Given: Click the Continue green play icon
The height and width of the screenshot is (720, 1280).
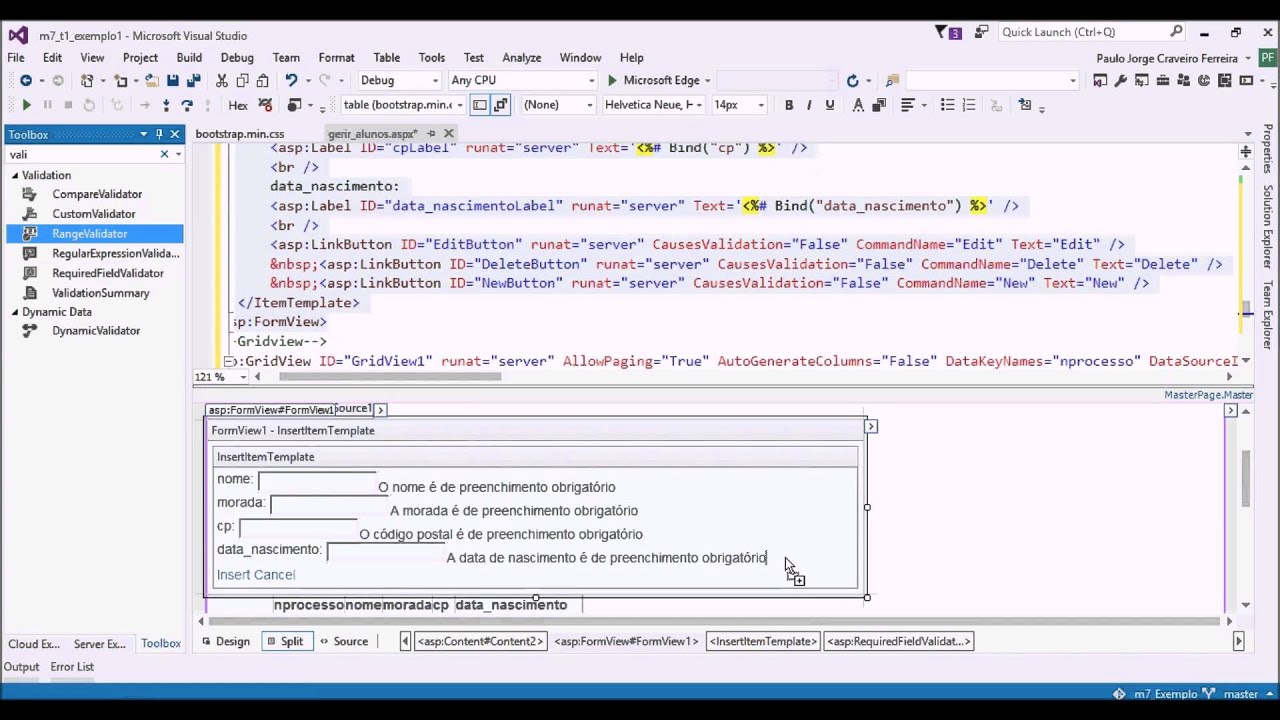Looking at the screenshot, I should point(26,105).
